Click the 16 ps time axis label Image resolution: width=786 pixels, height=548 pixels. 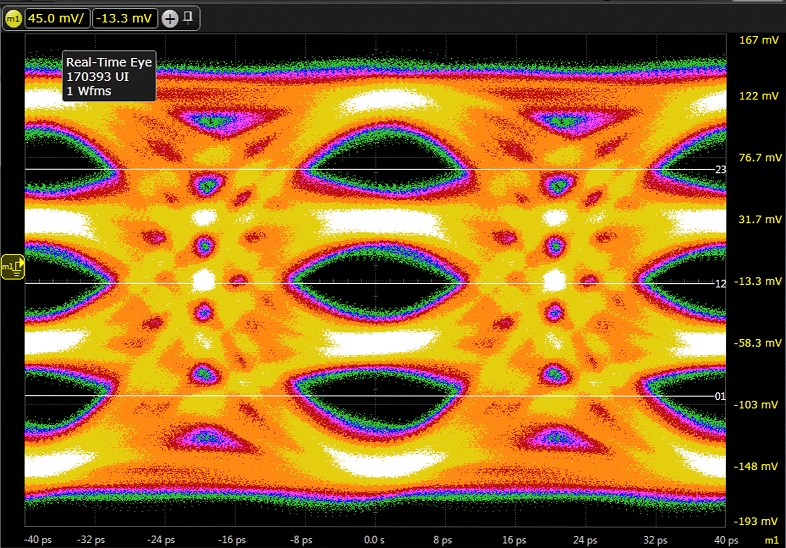(x=515, y=540)
